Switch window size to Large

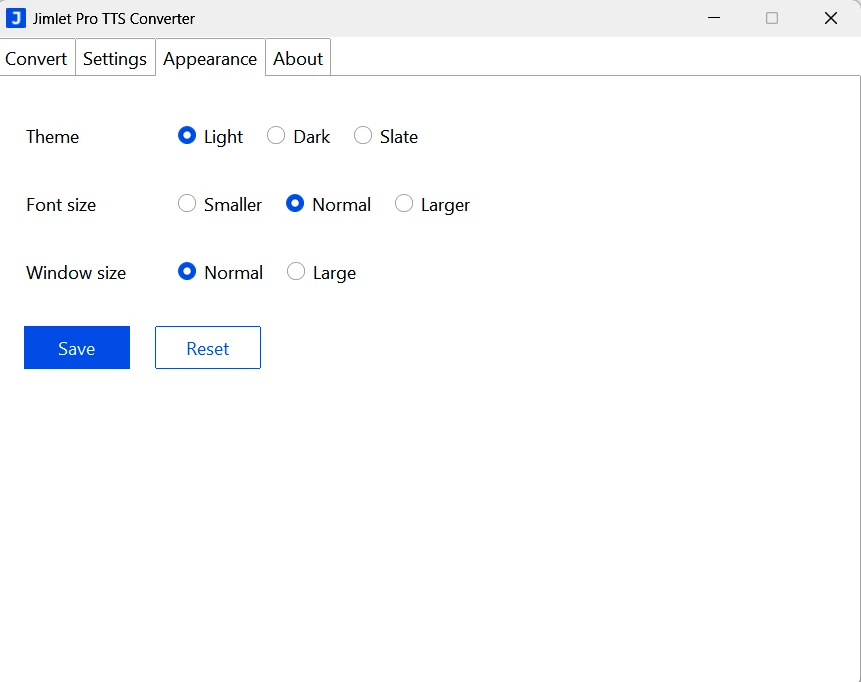(296, 272)
